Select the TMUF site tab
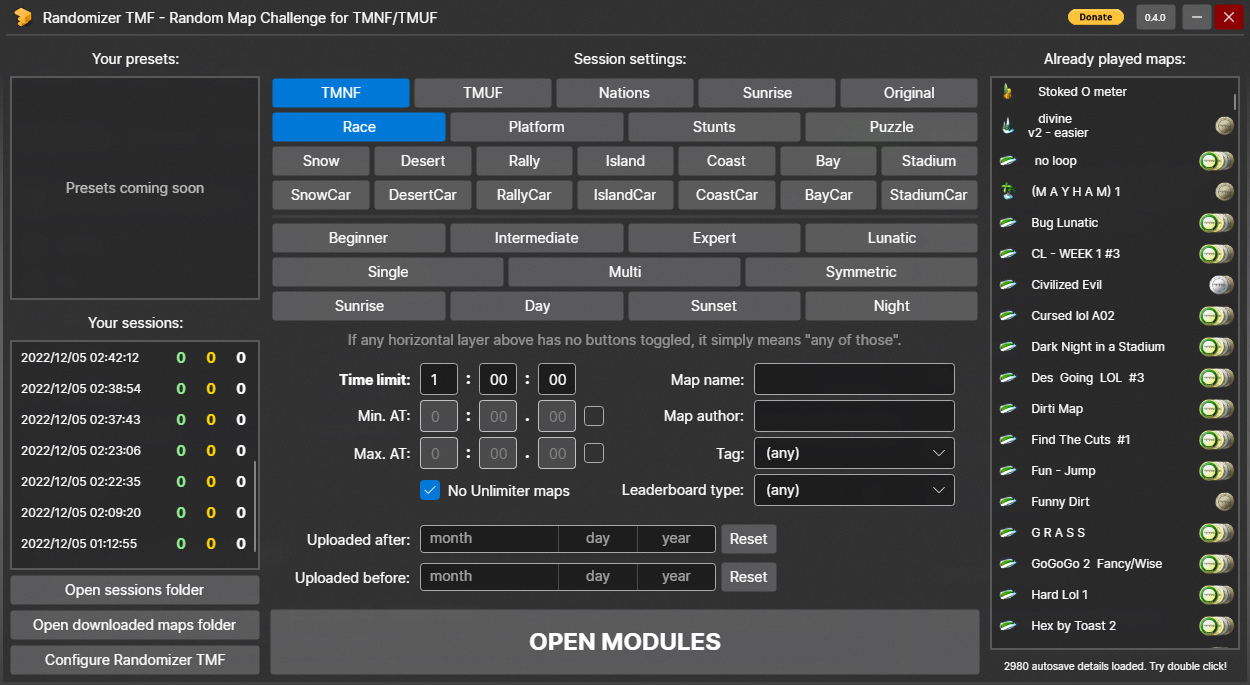The height and width of the screenshot is (685, 1250). [483, 93]
